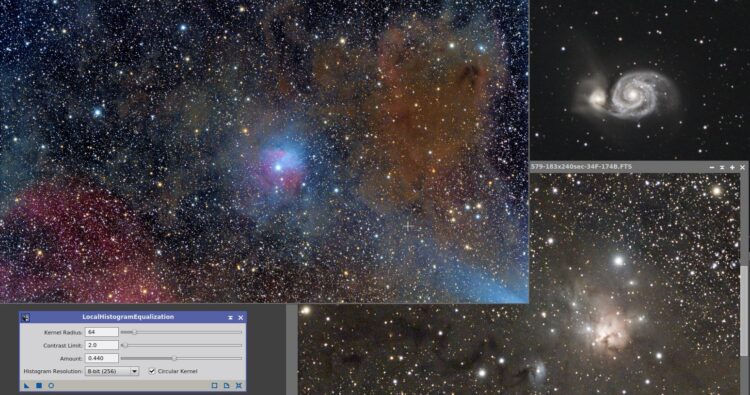Click the Reset cross icon in LocalHistogramEqualization
750x395 pixels.
click(x=239, y=385)
